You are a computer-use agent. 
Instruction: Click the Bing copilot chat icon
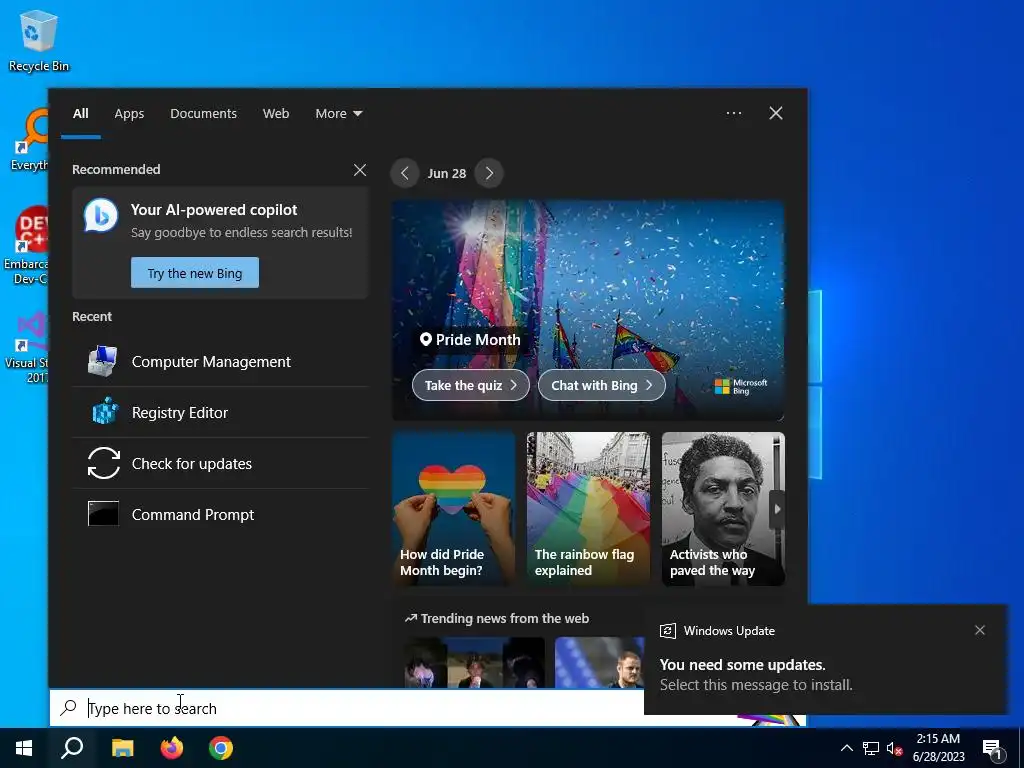pos(101,215)
